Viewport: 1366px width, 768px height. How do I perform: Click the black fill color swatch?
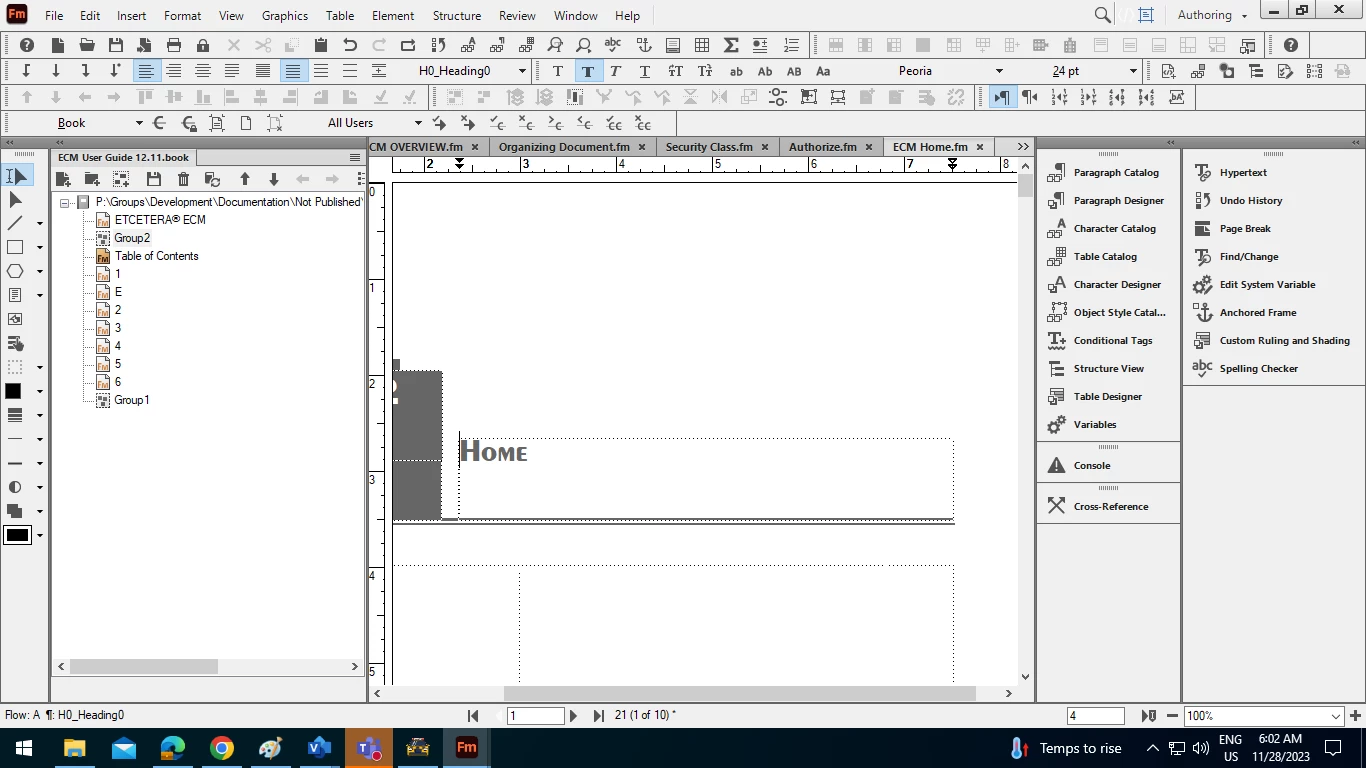[x=14, y=391]
